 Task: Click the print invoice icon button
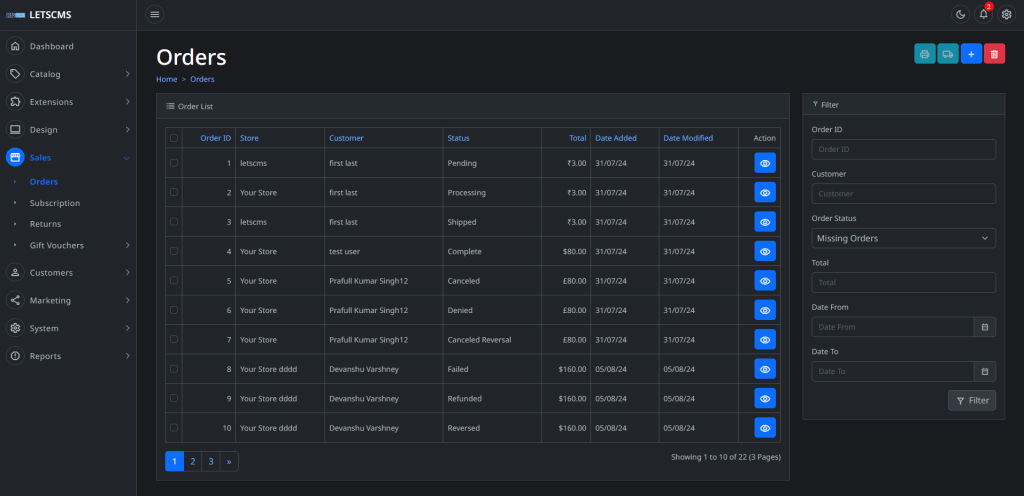click(925, 54)
